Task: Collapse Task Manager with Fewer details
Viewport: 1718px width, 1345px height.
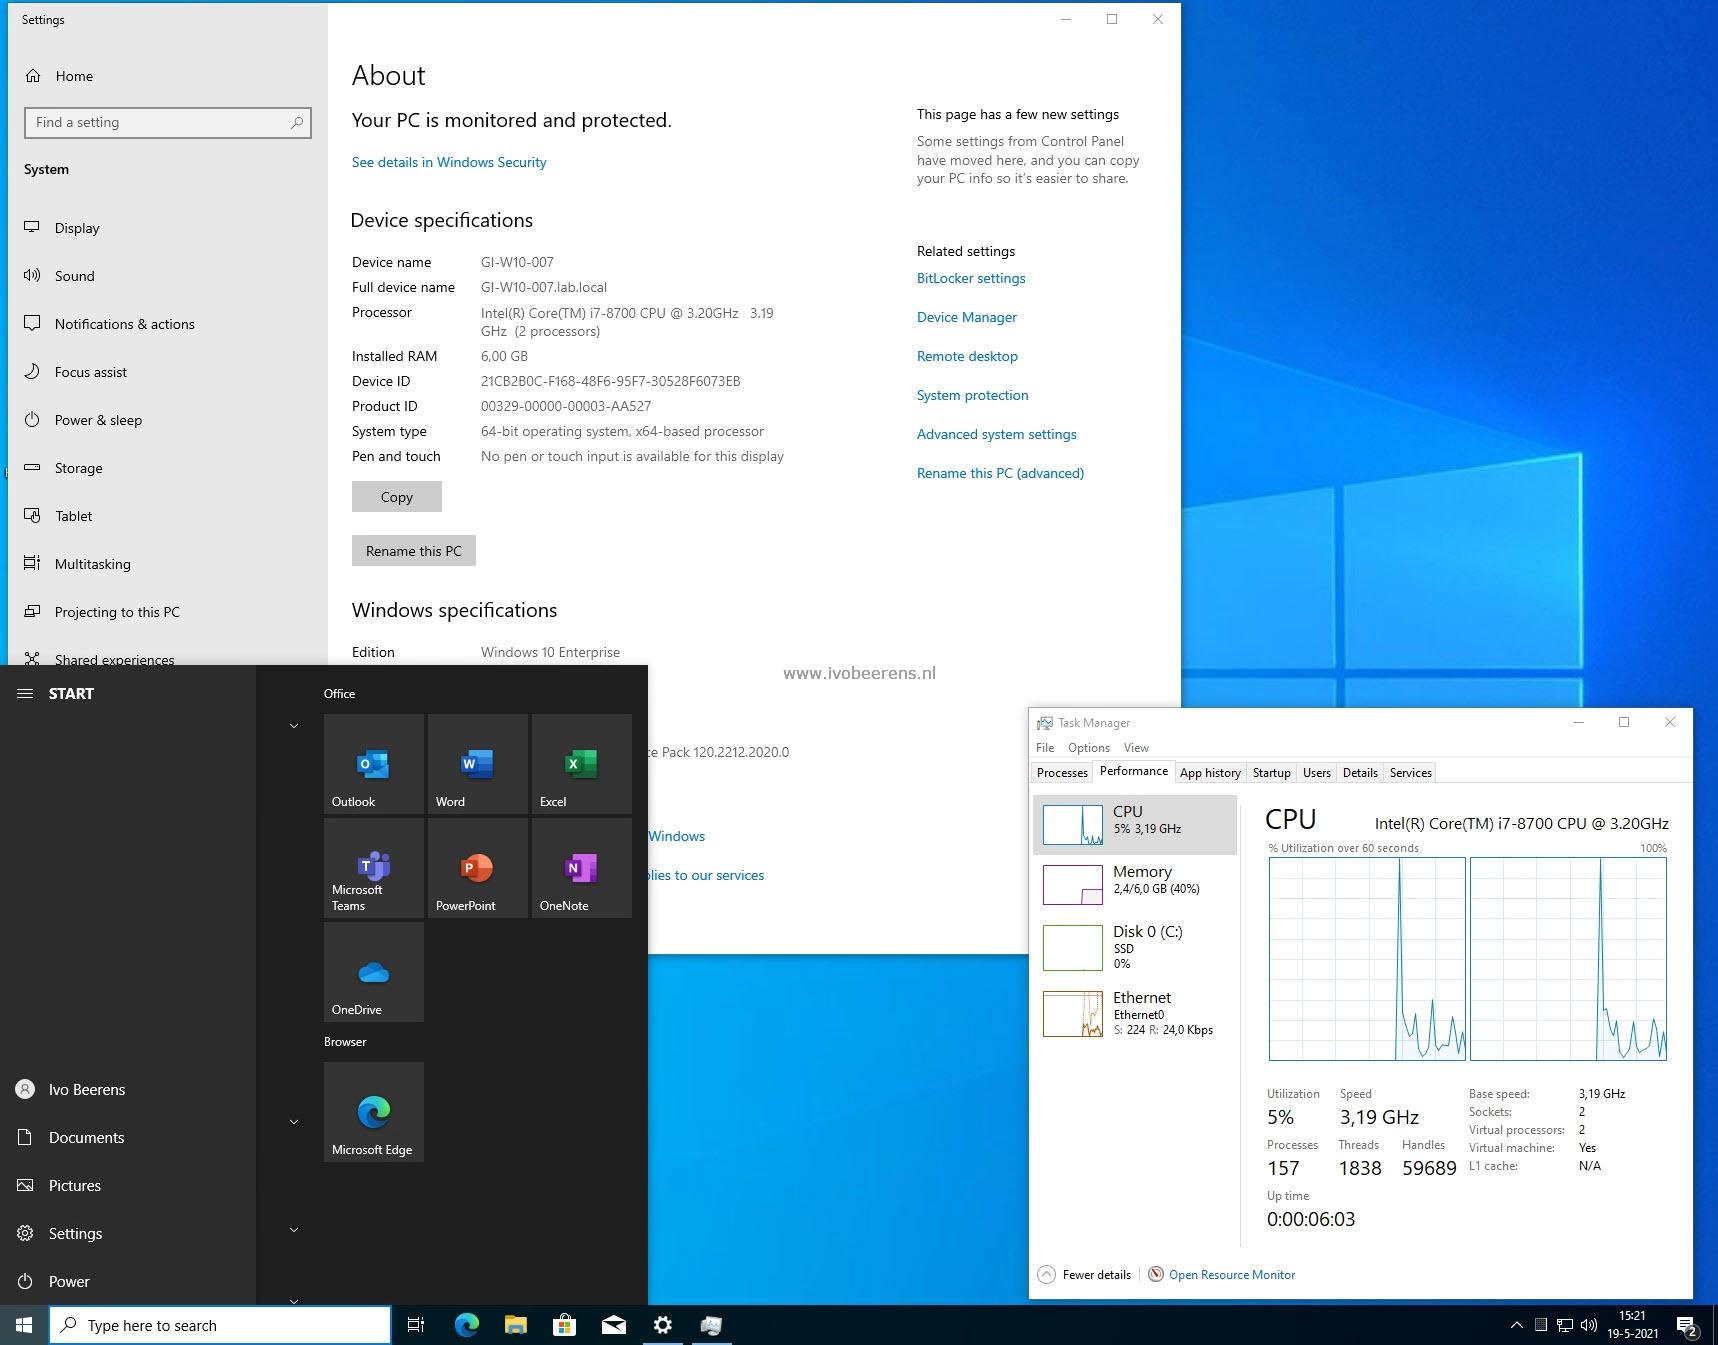Action: [1084, 1274]
